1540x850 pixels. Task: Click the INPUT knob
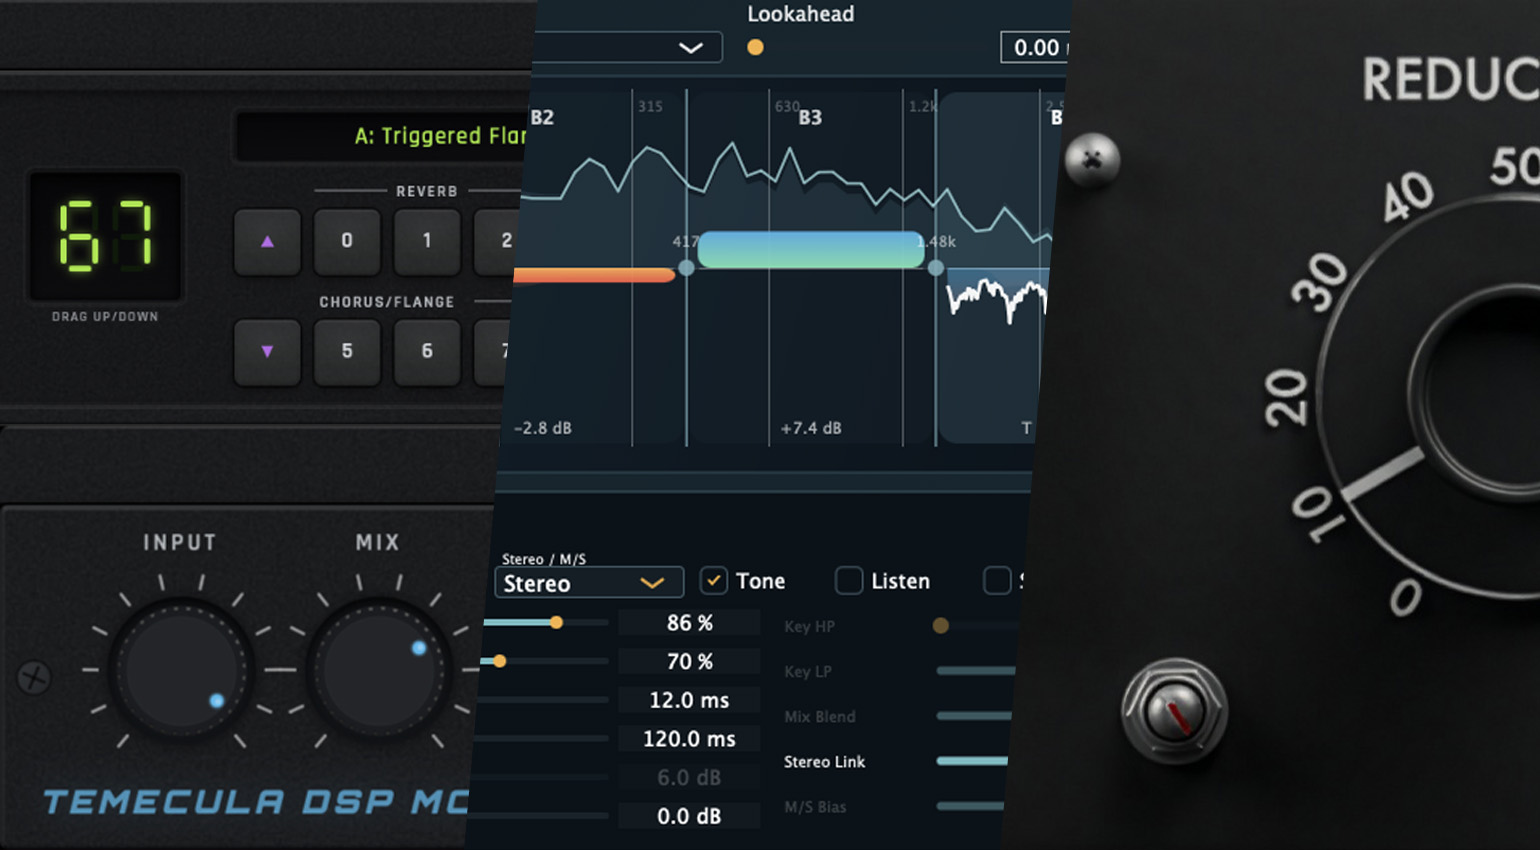(x=180, y=669)
